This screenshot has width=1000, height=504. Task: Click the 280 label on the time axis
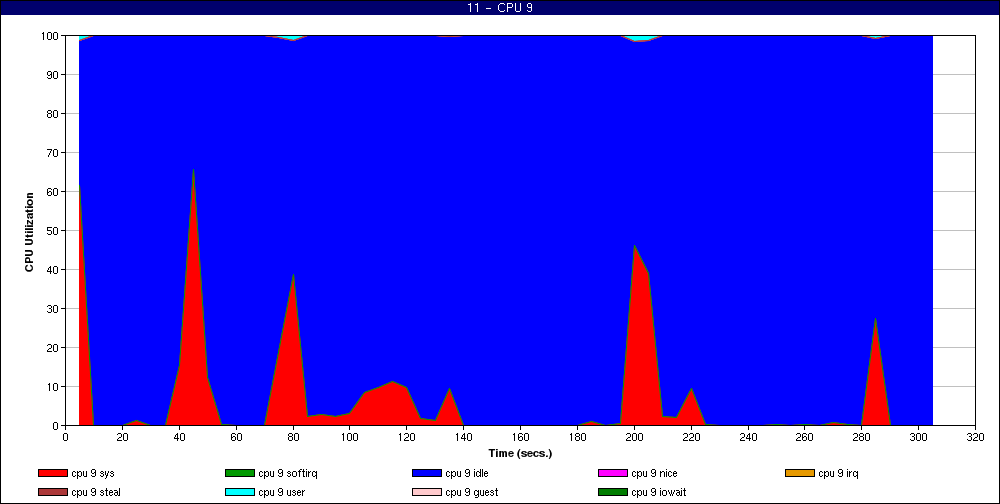point(862,437)
